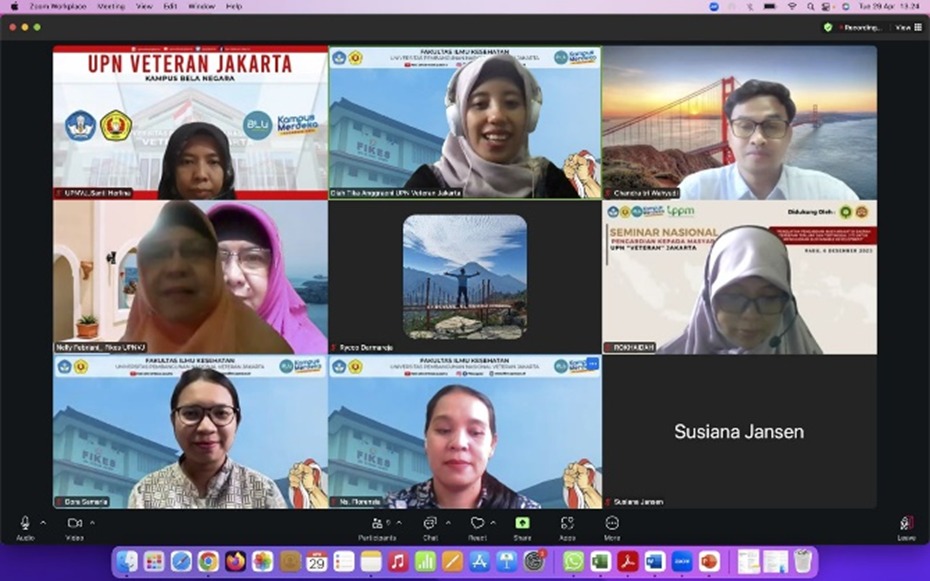Open the More options menu

pyautogui.click(x=612, y=524)
